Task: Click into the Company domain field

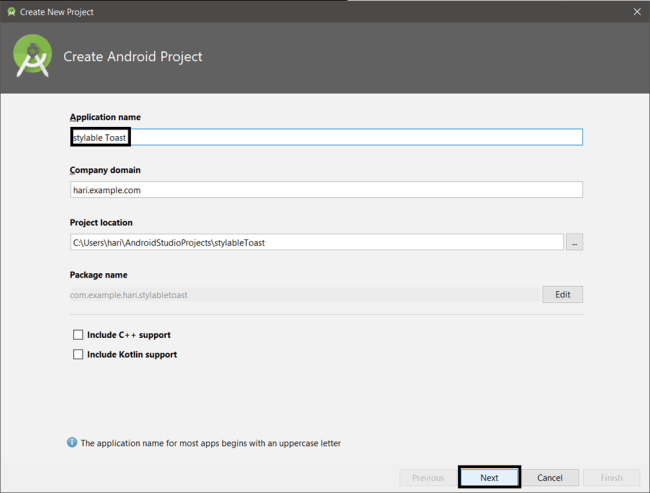Action: 326,190
